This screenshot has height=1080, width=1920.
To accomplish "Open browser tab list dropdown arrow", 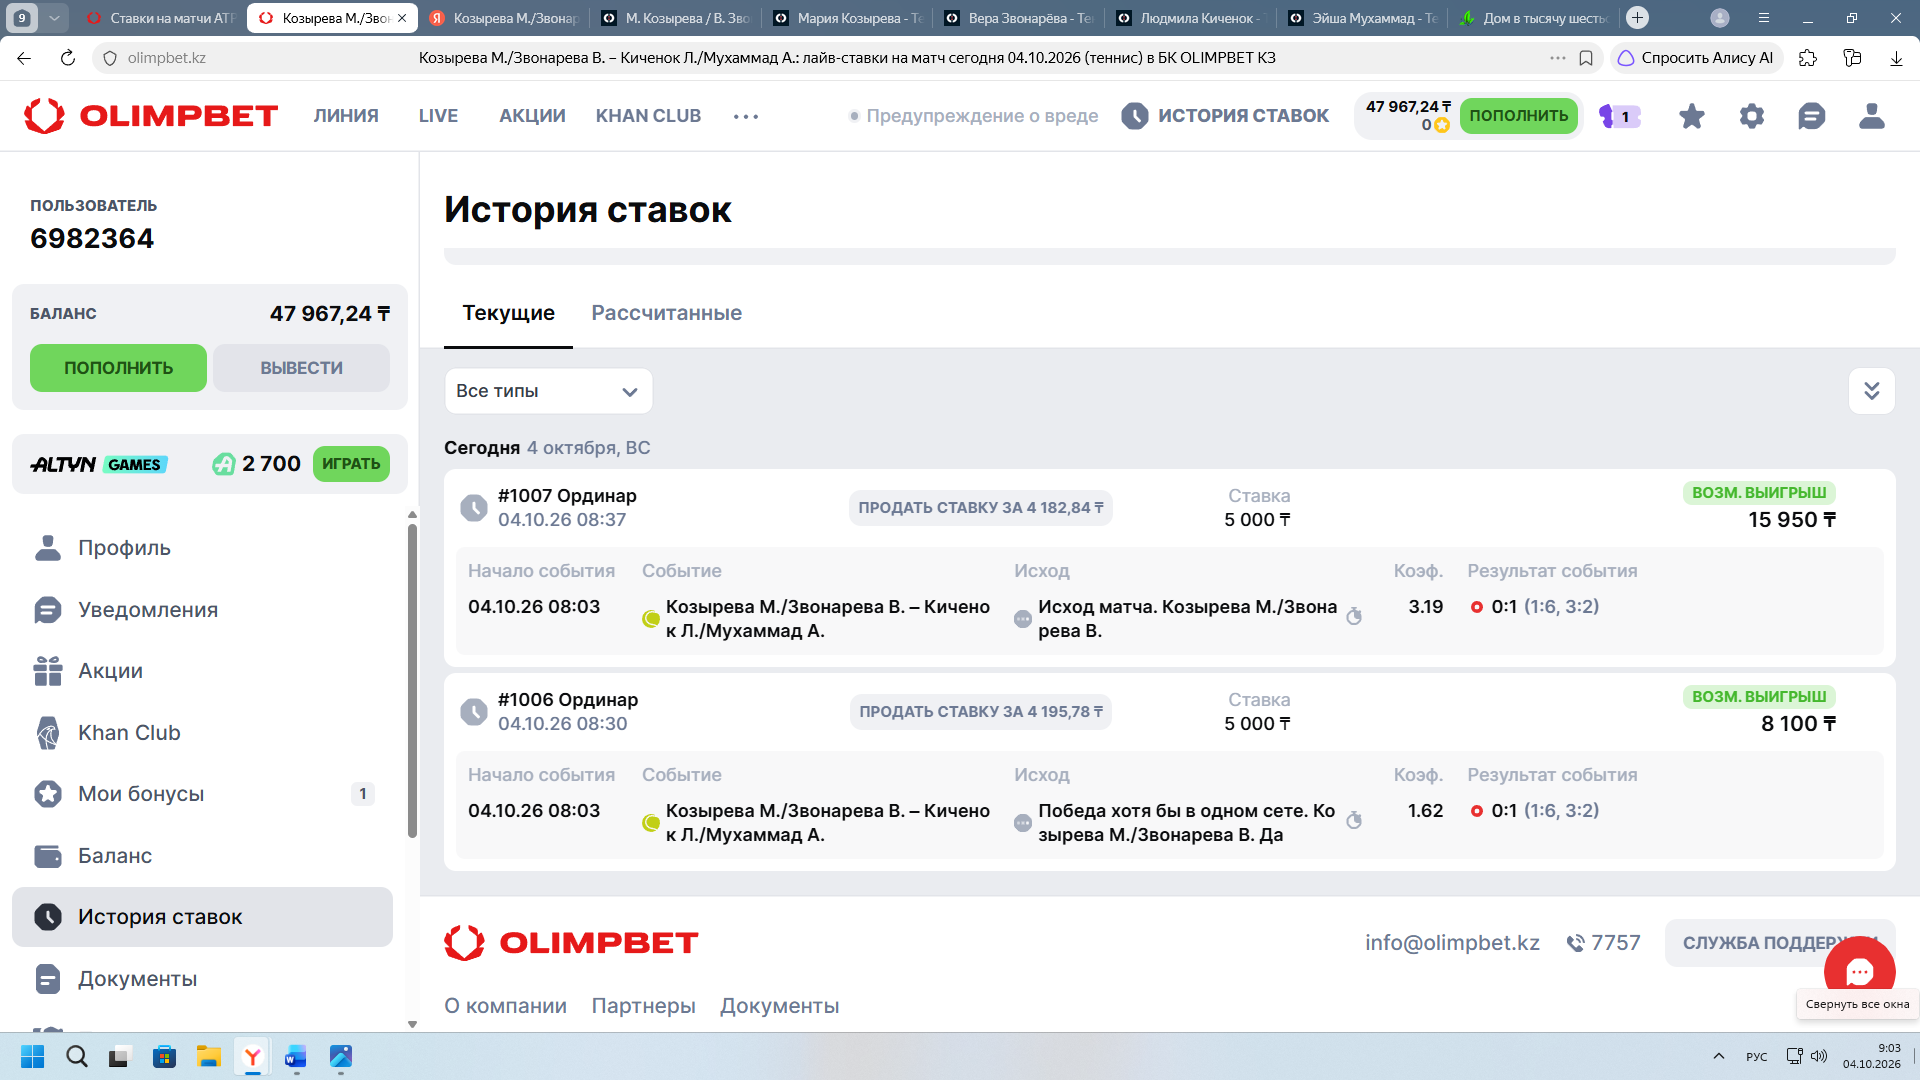I will 54,18.
